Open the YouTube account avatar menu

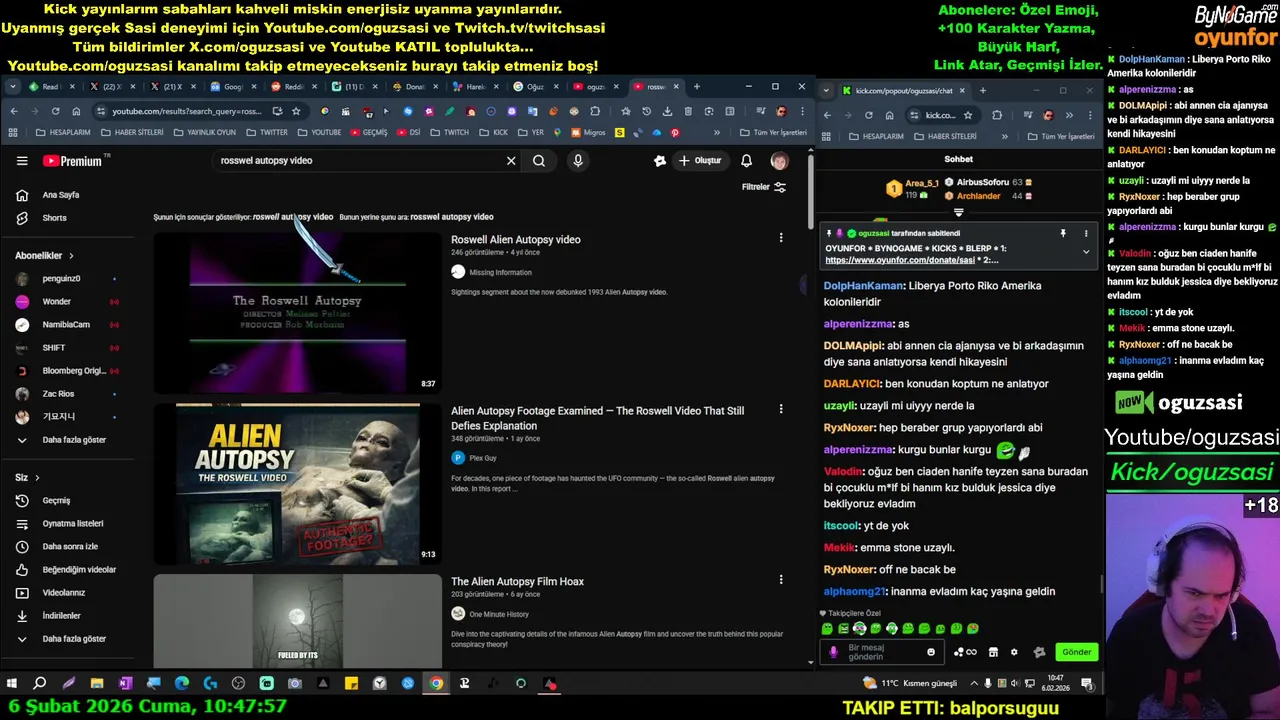click(x=779, y=161)
